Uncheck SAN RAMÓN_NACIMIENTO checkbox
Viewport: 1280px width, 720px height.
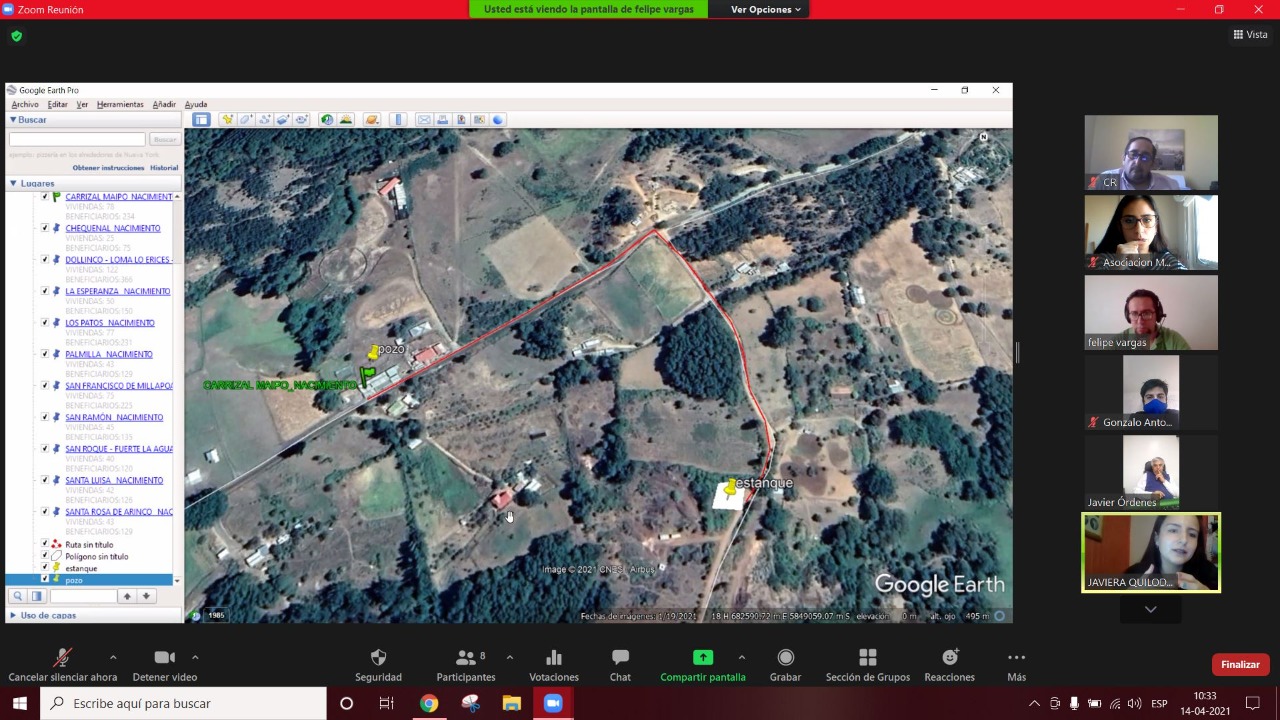click(45, 417)
